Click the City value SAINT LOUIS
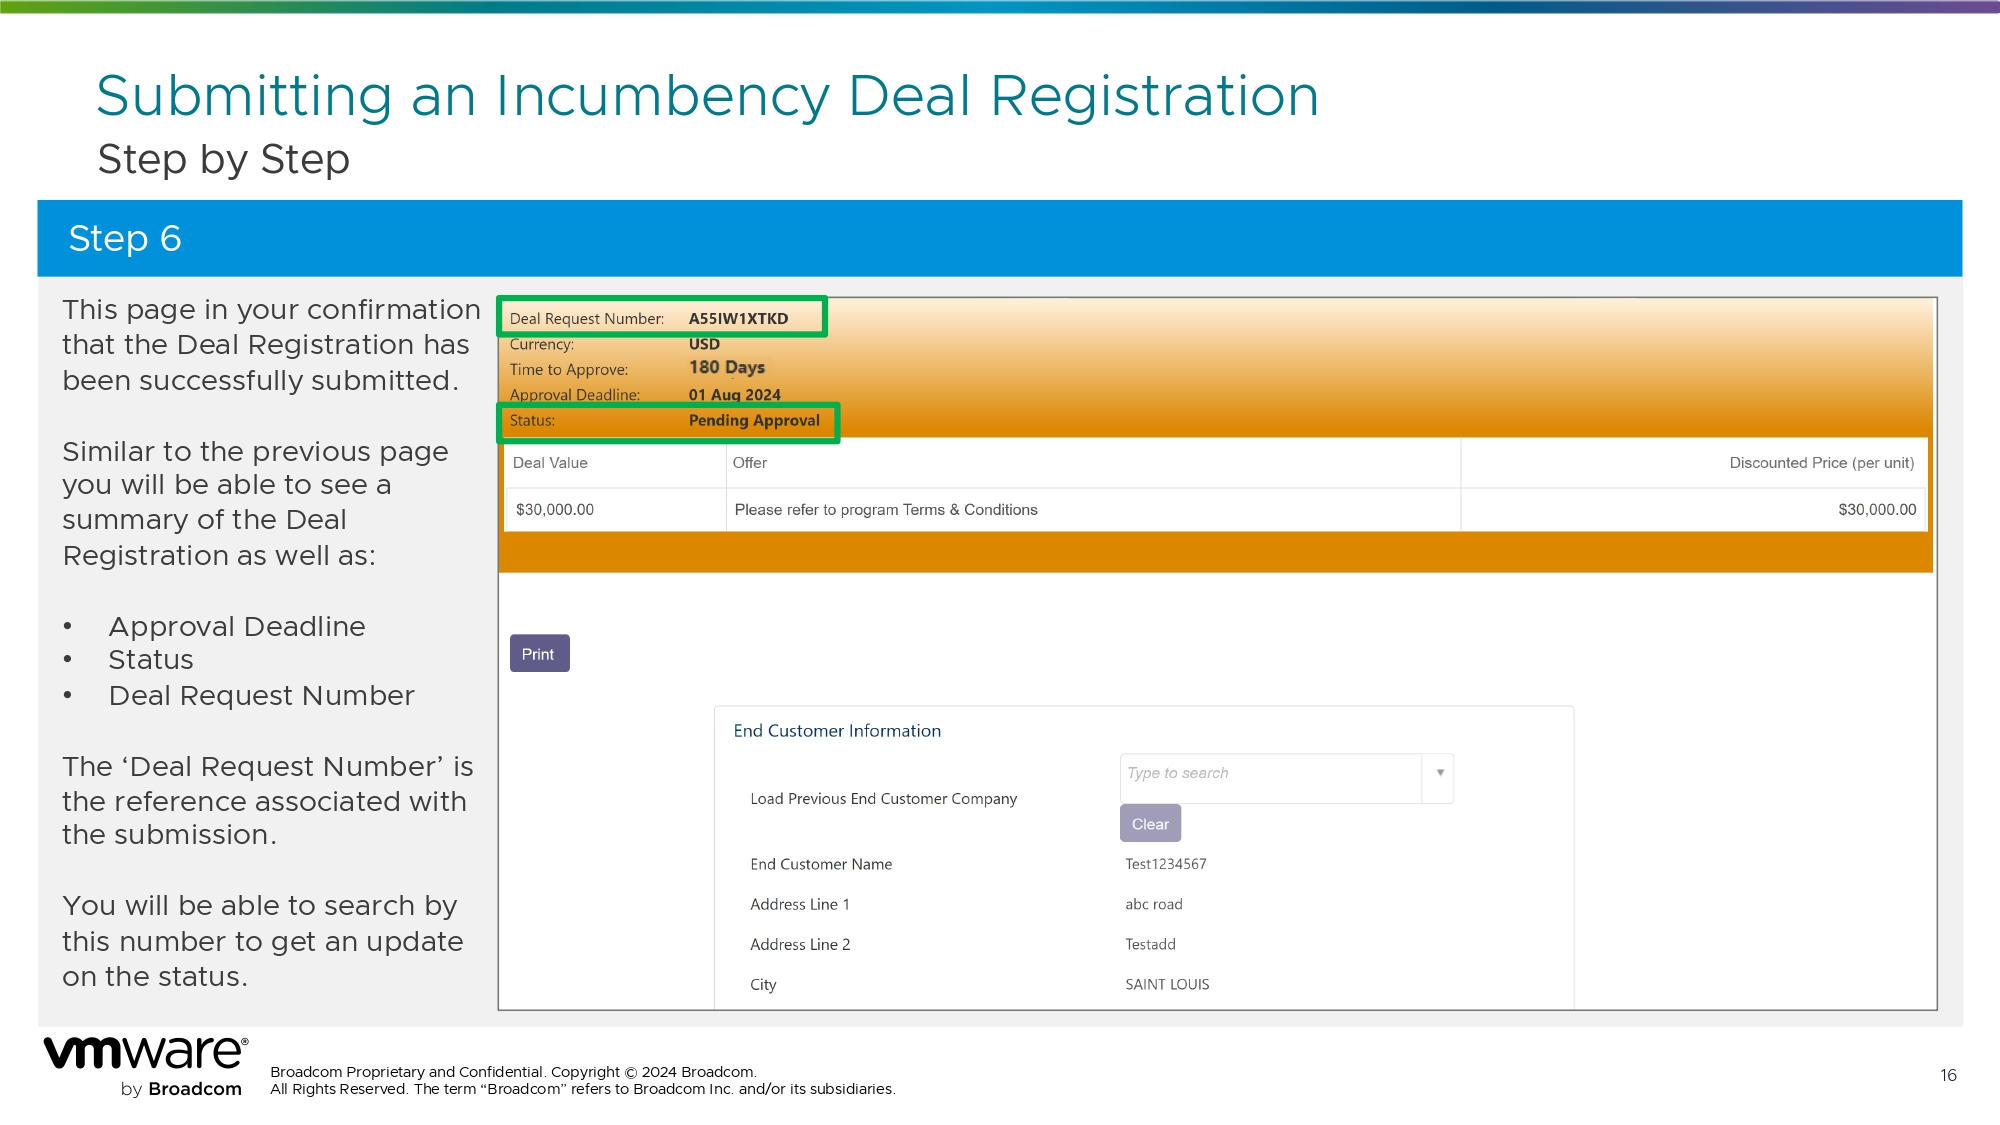The width and height of the screenshot is (2000, 1125). click(1167, 984)
